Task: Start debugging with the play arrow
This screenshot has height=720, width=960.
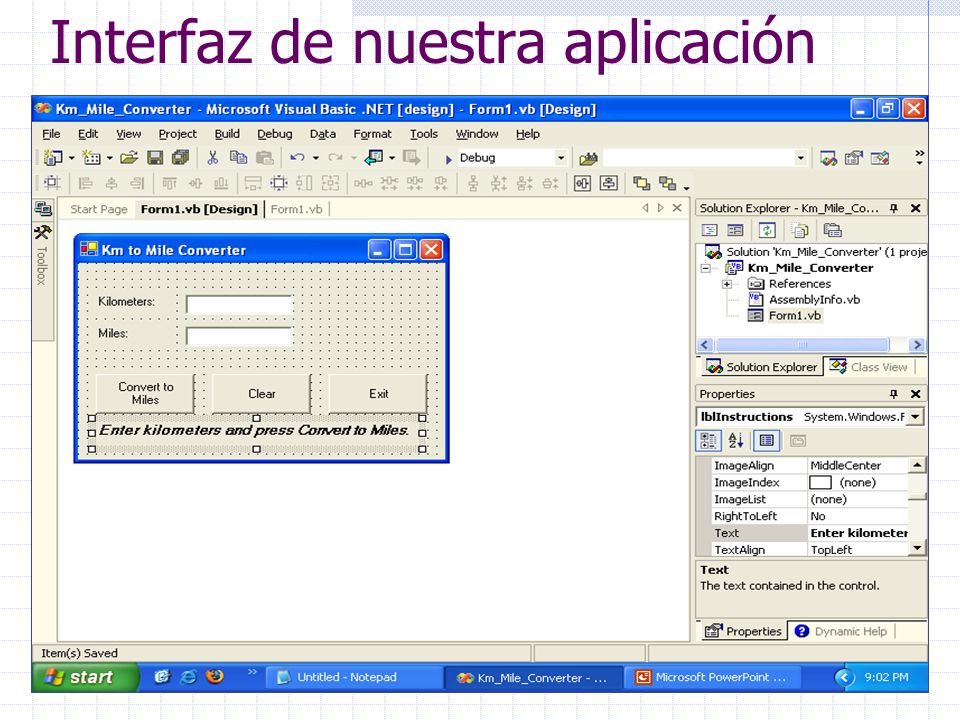Action: (448, 159)
